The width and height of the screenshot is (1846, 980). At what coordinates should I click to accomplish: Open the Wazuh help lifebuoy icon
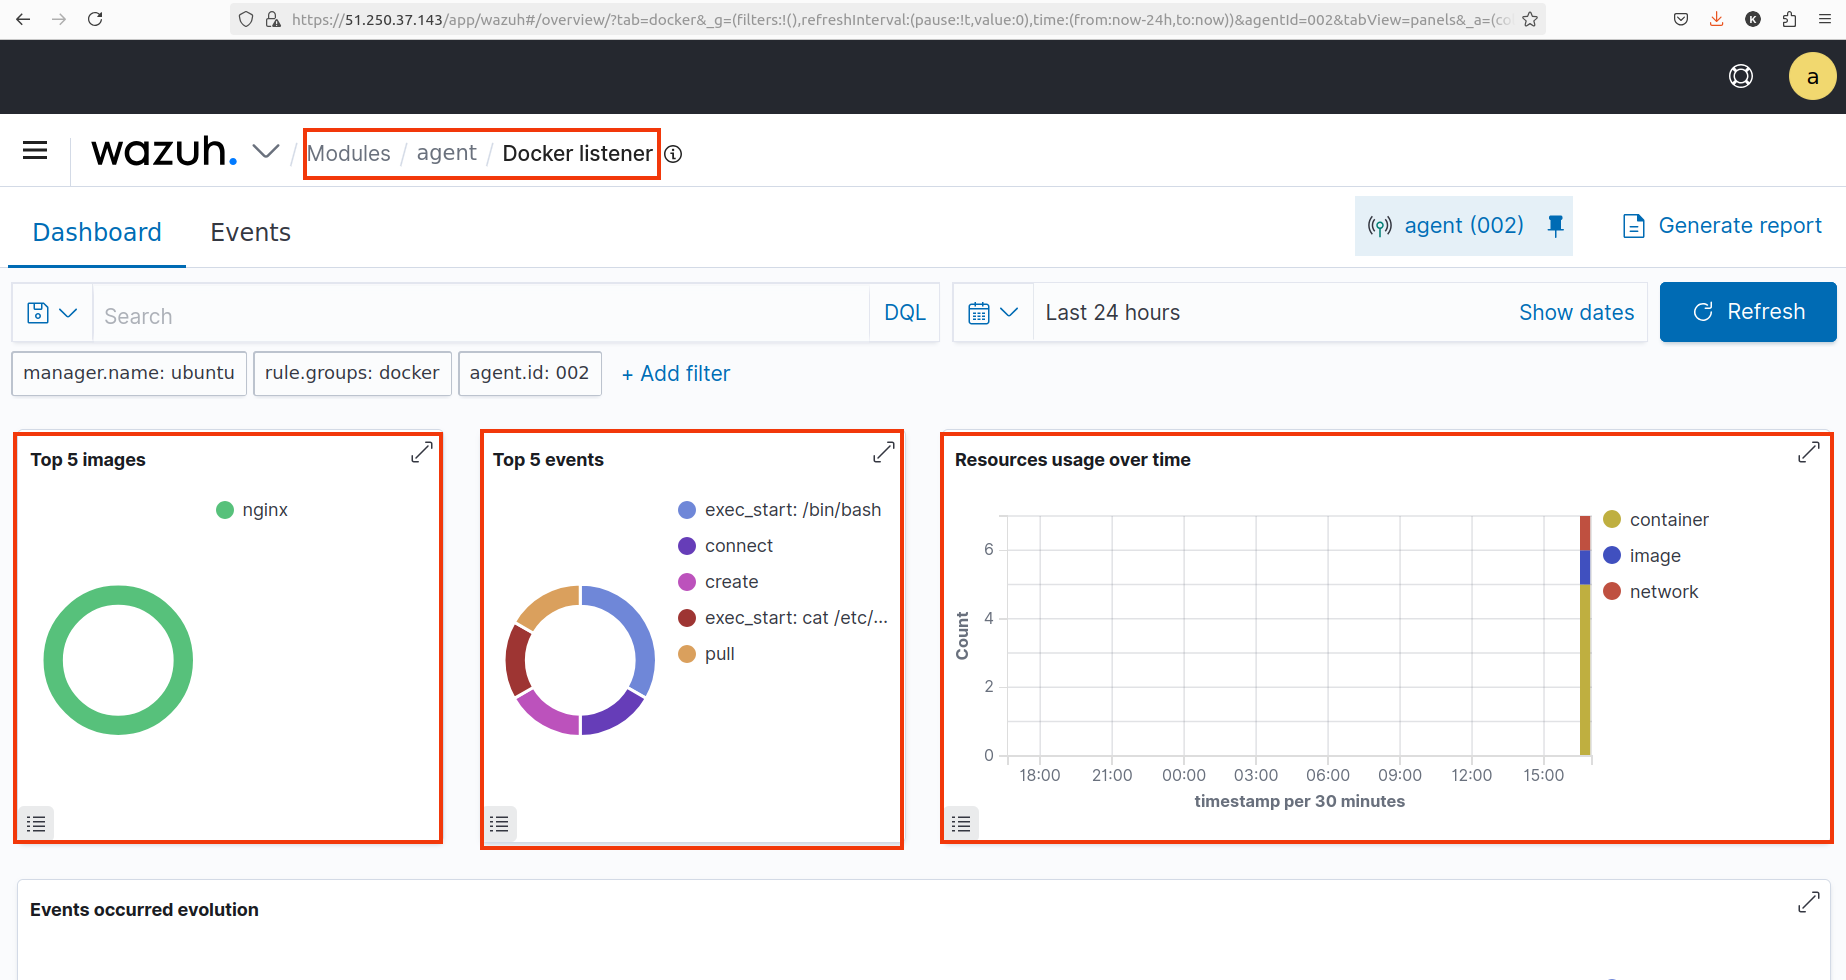click(1741, 76)
